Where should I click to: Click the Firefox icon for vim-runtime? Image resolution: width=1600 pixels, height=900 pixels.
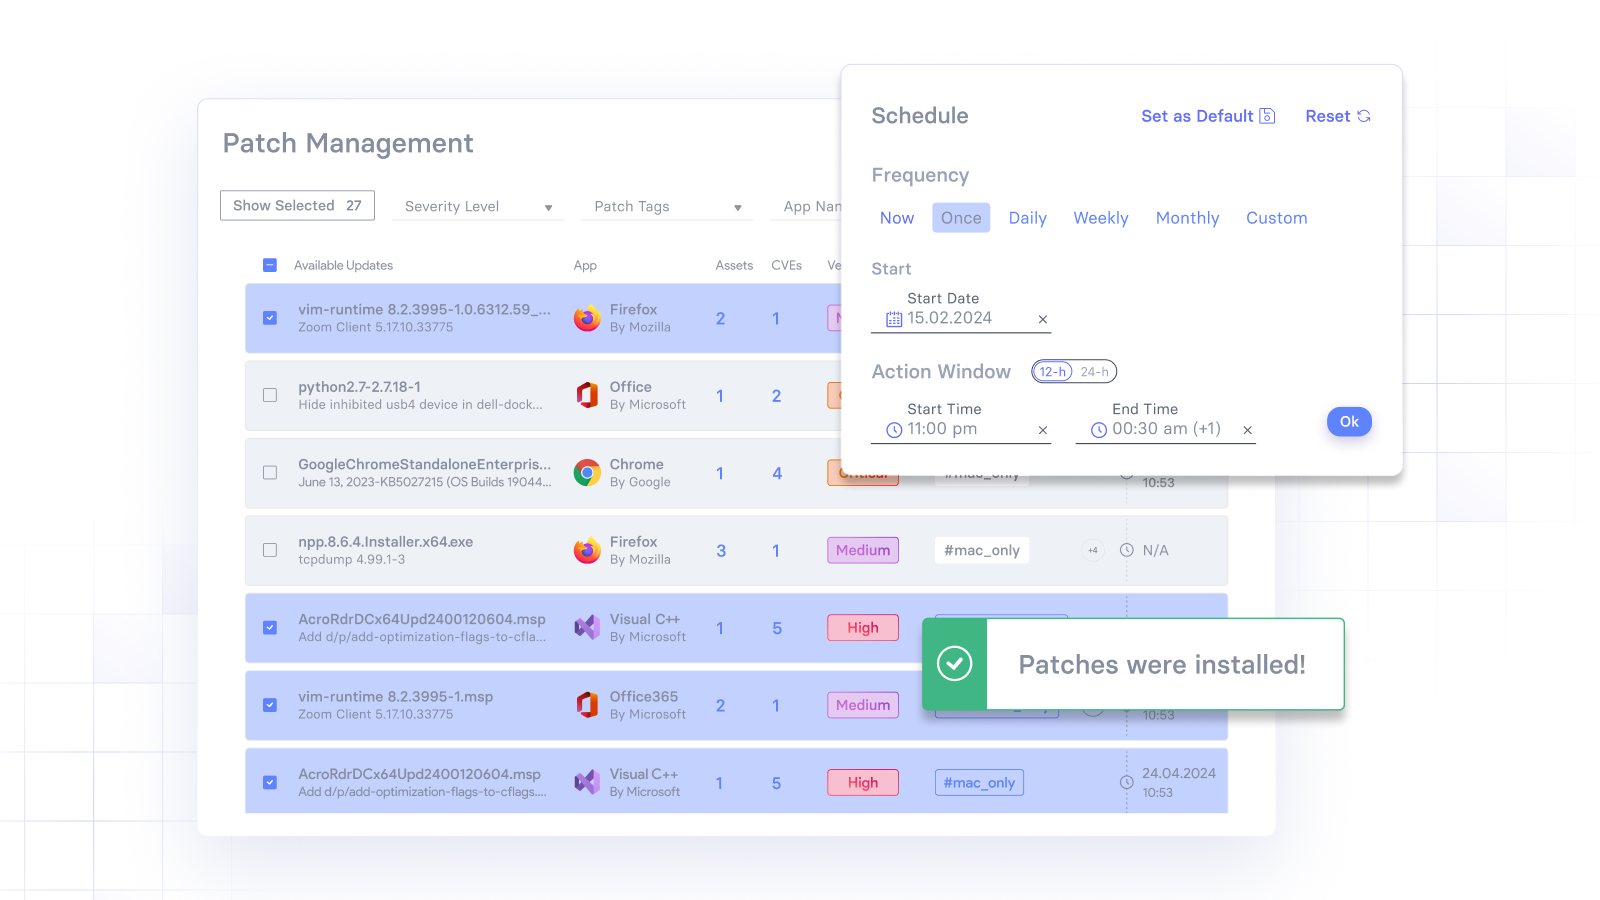pyautogui.click(x=587, y=318)
